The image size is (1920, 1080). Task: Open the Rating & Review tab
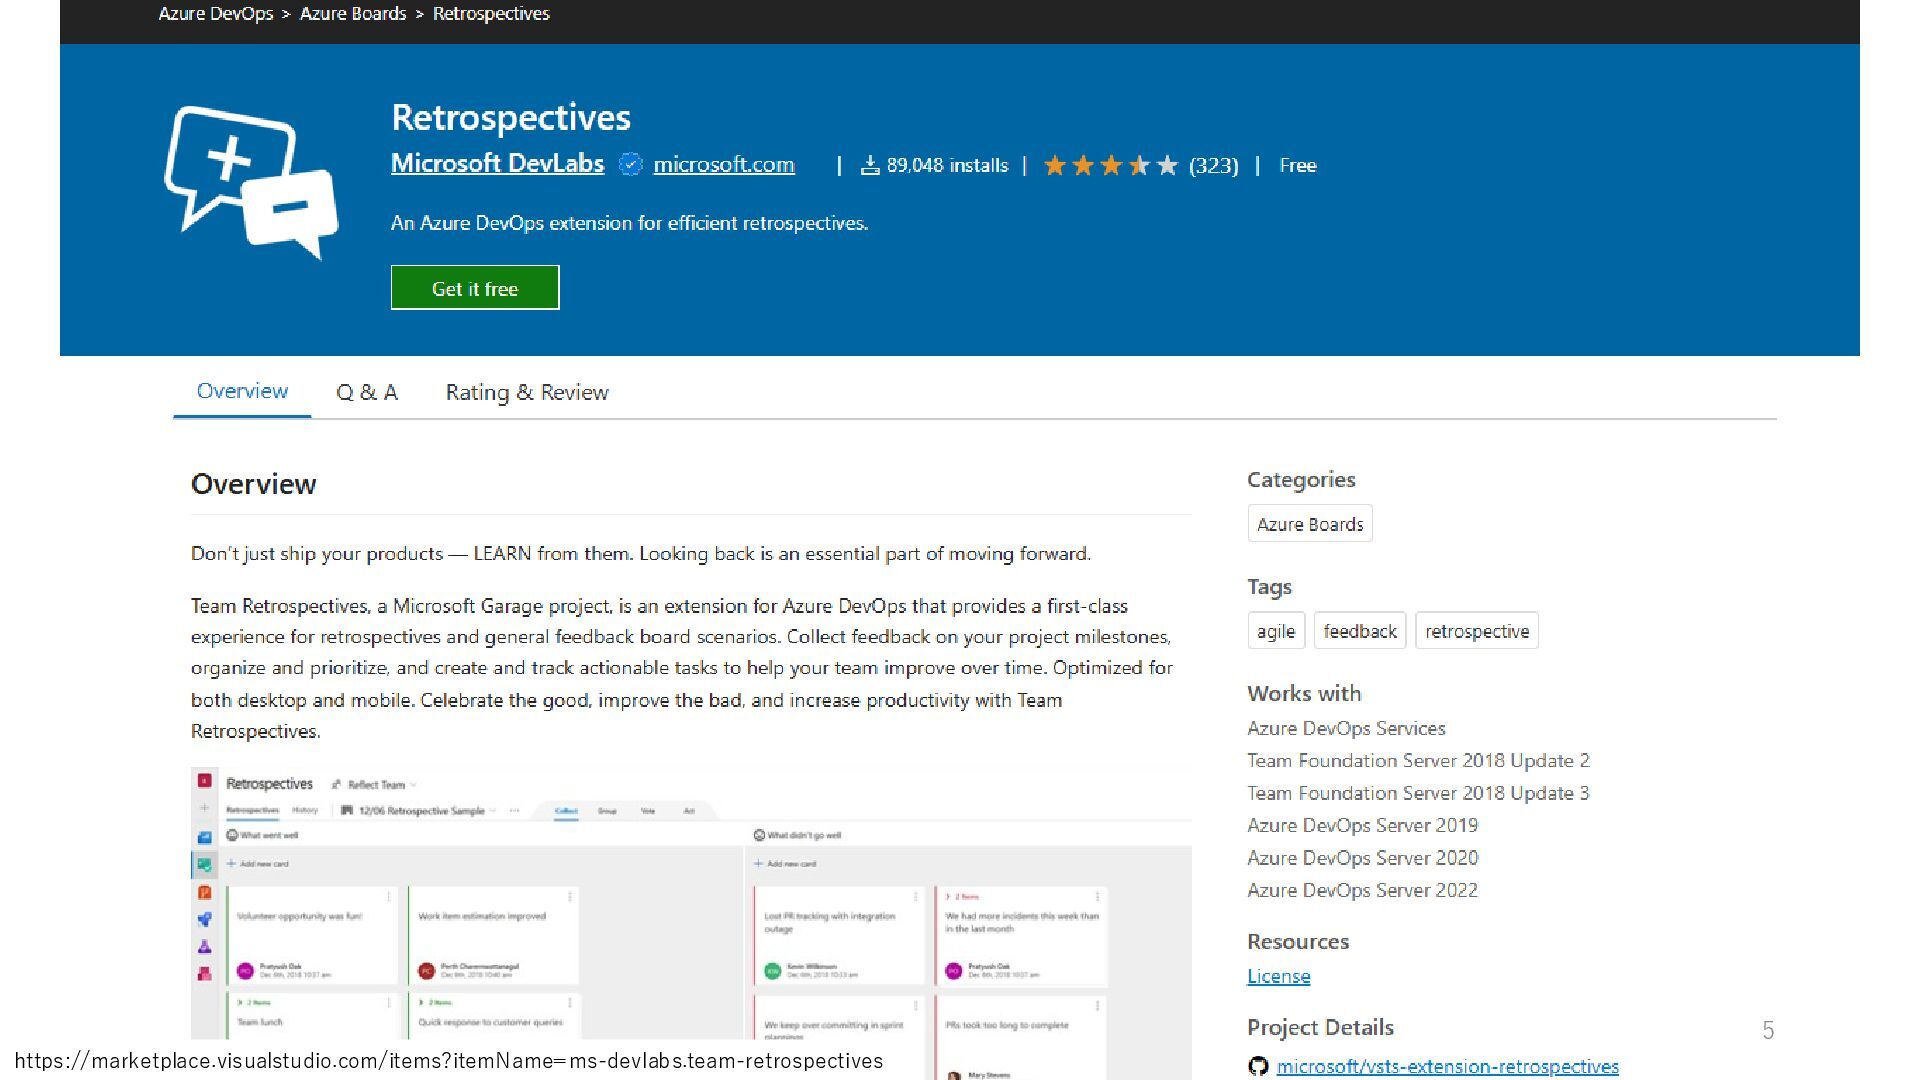(x=527, y=392)
